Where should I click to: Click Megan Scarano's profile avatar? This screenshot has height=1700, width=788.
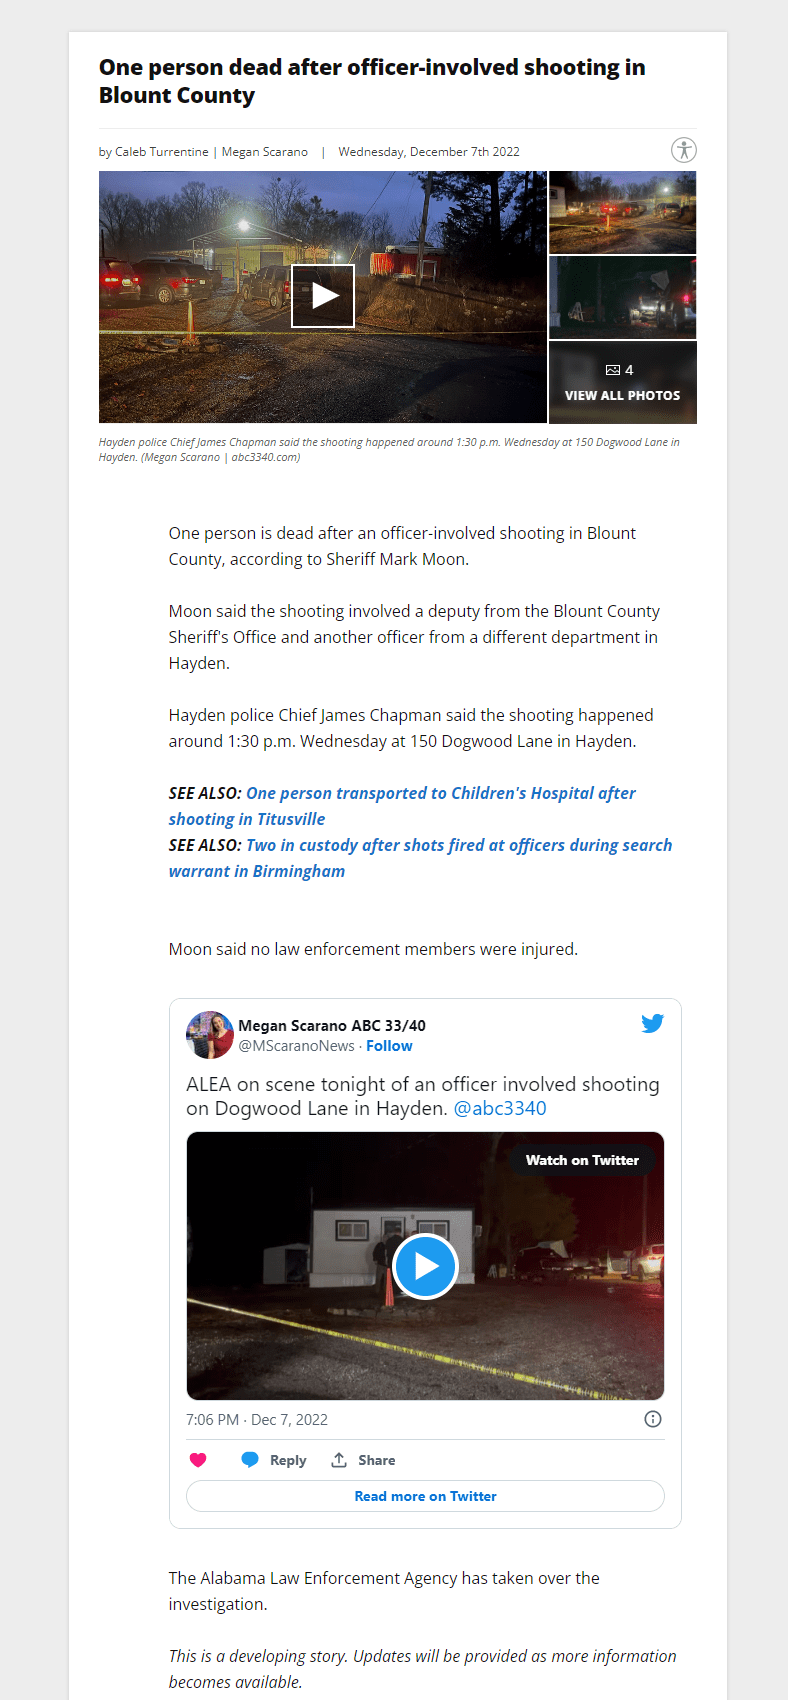[x=209, y=1034]
